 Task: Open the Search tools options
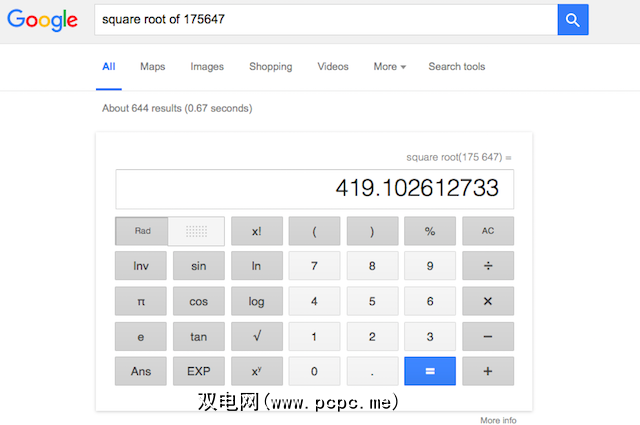(x=456, y=67)
